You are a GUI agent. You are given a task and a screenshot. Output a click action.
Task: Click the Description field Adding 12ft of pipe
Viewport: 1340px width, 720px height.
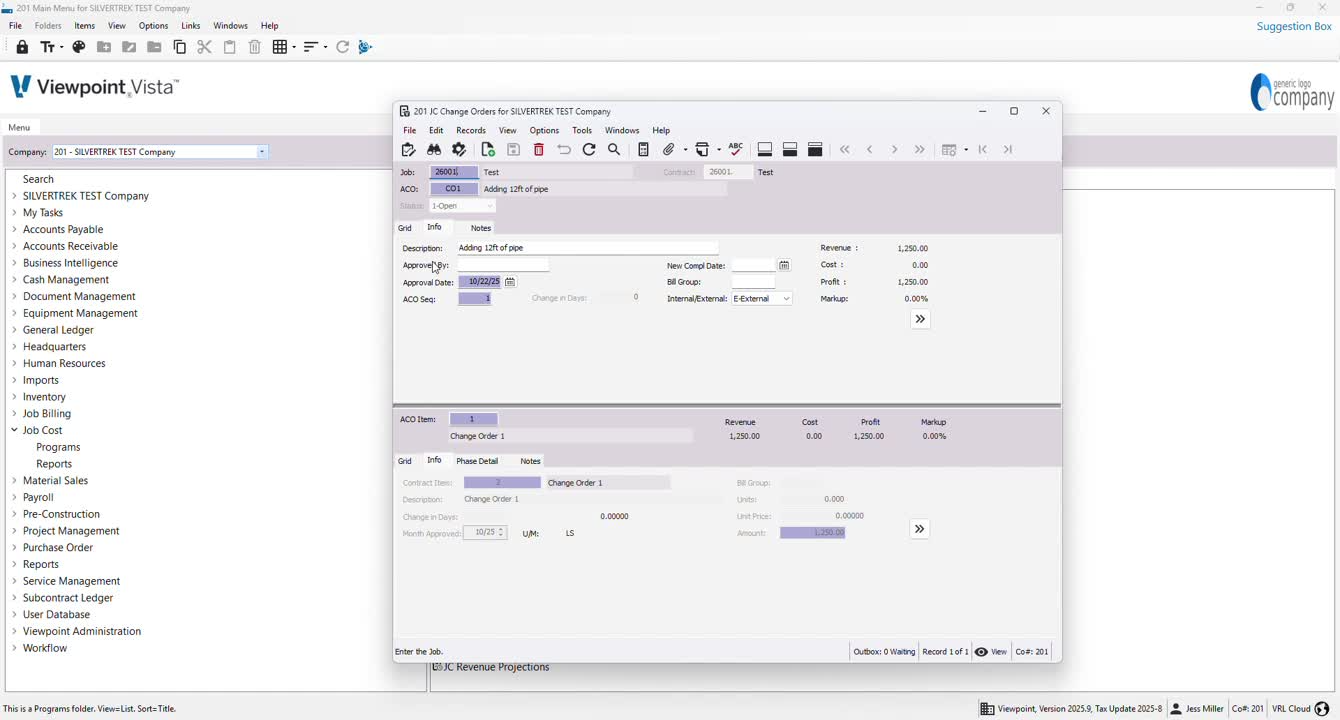coord(588,248)
